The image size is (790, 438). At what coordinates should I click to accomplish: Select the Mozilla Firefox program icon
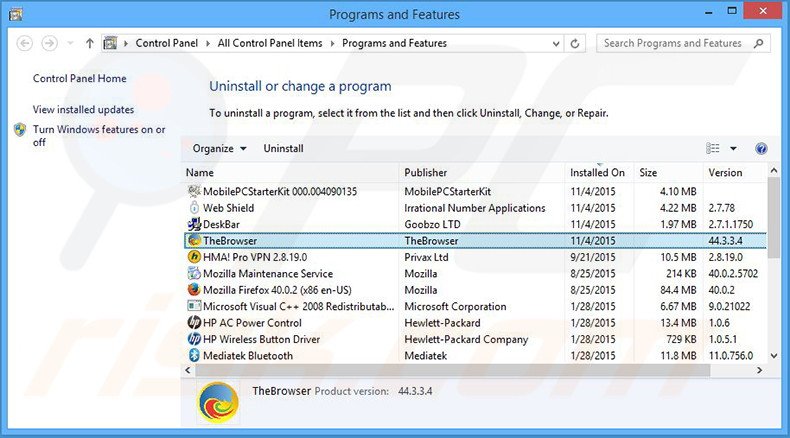(x=194, y=290)
